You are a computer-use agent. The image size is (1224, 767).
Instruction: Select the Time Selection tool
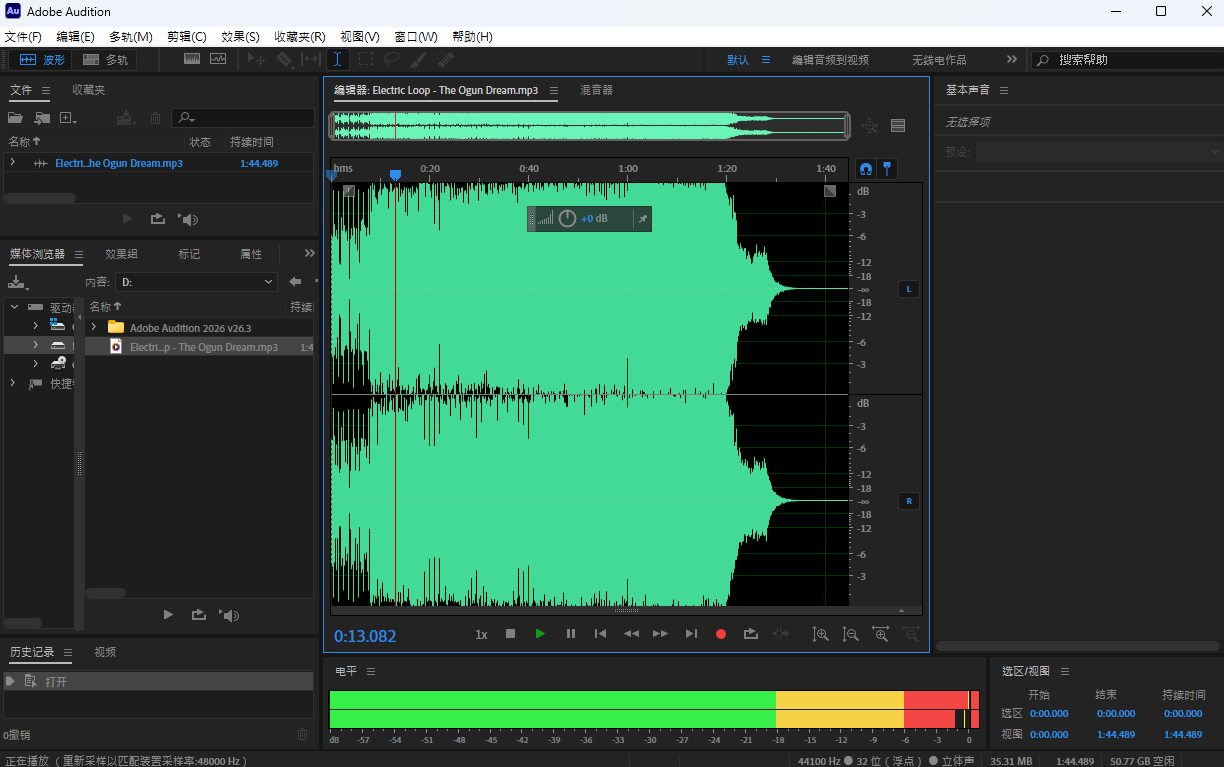(338, 59)
